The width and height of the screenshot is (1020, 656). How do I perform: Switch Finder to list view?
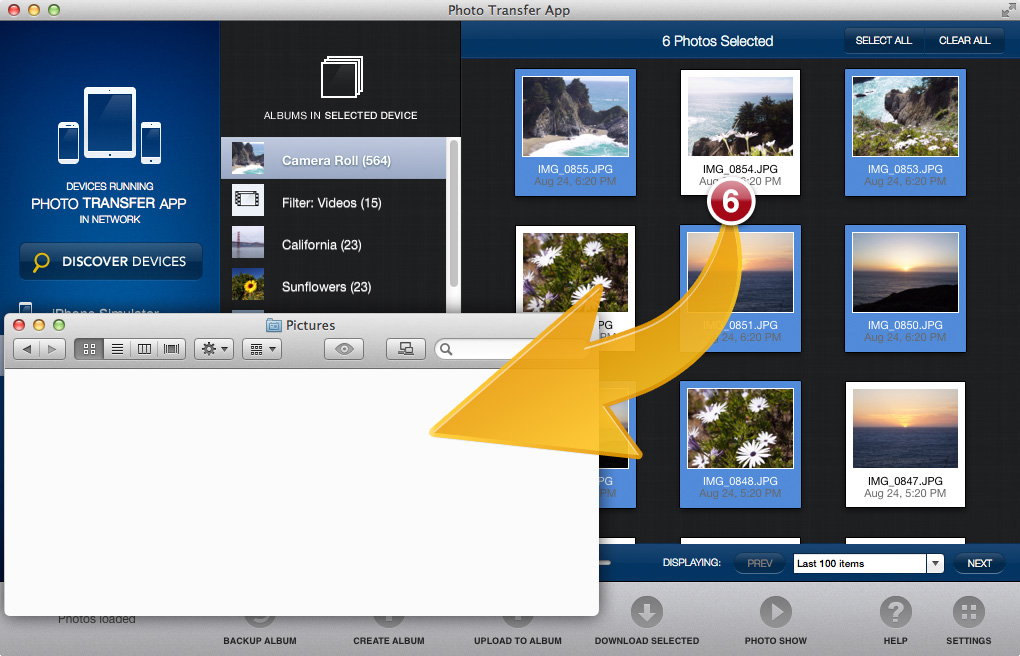click(117, 349)
